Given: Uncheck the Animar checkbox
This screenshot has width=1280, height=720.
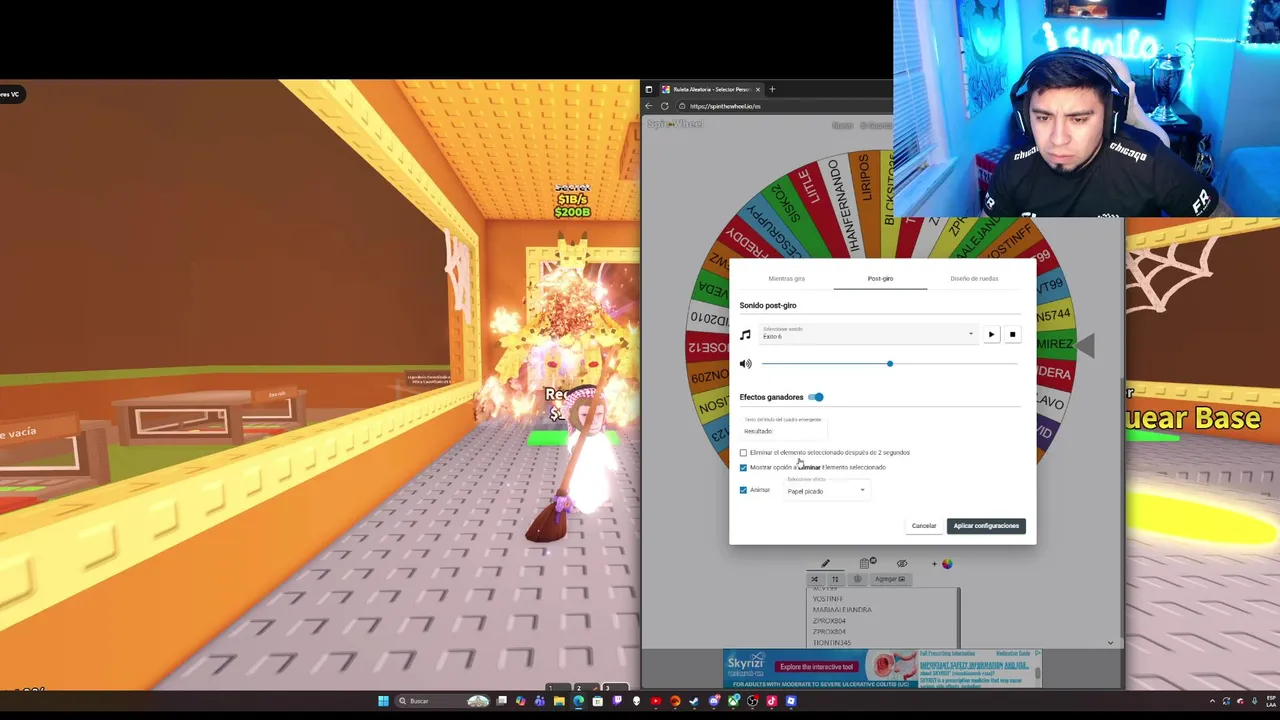Looking at the screenshot, I should (743, 490).
